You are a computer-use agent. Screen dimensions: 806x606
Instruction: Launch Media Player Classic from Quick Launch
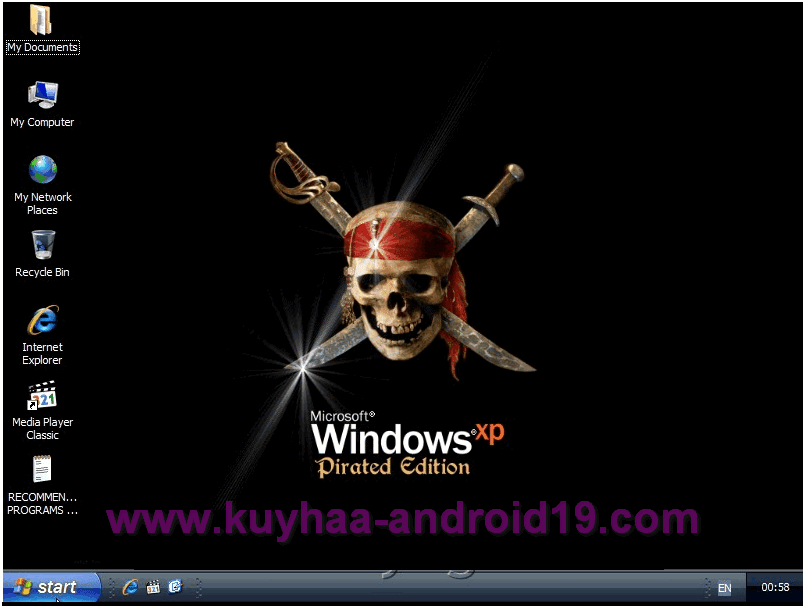pos(153,587)
